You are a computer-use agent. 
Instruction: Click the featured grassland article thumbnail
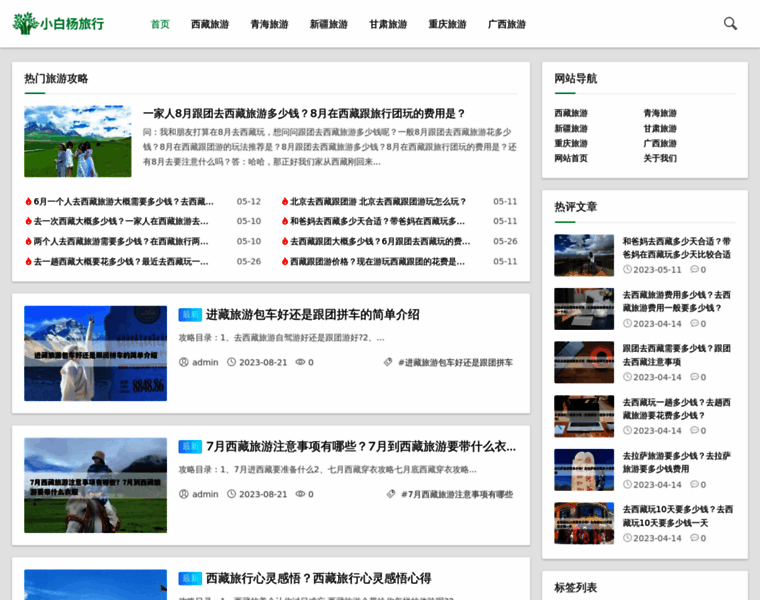point(78,141)
